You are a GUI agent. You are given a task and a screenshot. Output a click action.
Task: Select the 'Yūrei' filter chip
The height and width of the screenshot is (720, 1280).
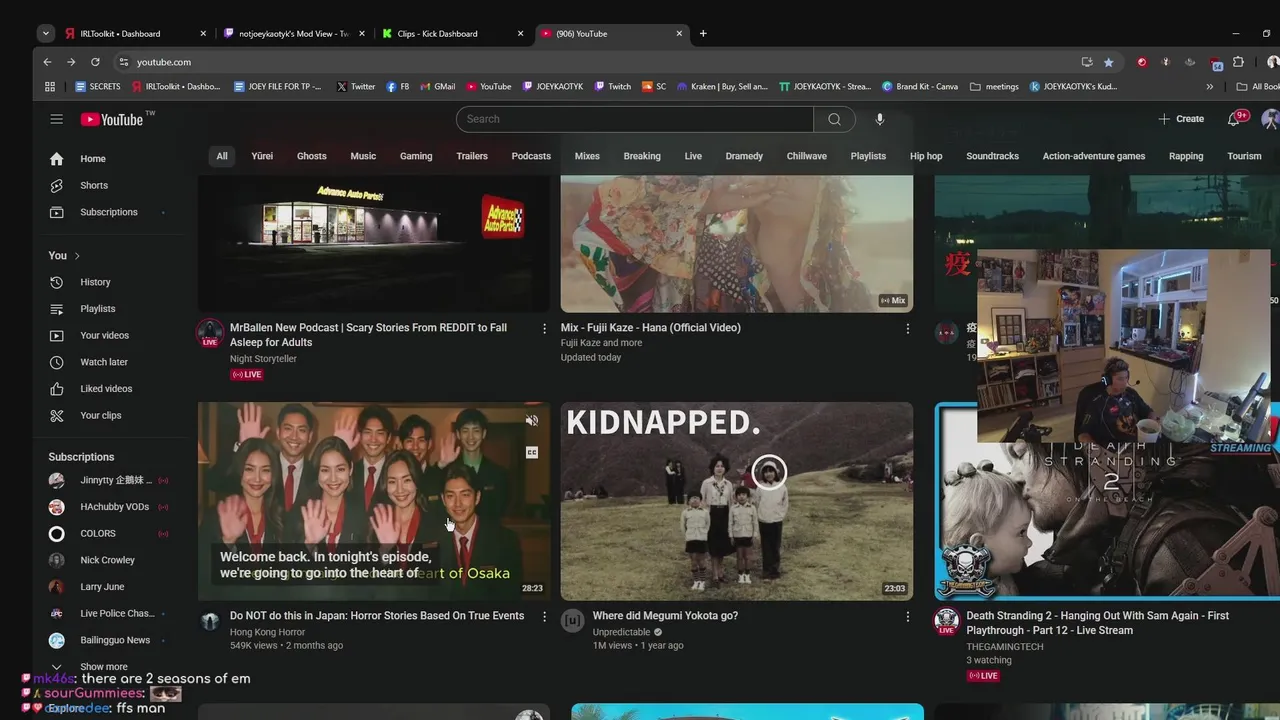(x=262, y=156)
